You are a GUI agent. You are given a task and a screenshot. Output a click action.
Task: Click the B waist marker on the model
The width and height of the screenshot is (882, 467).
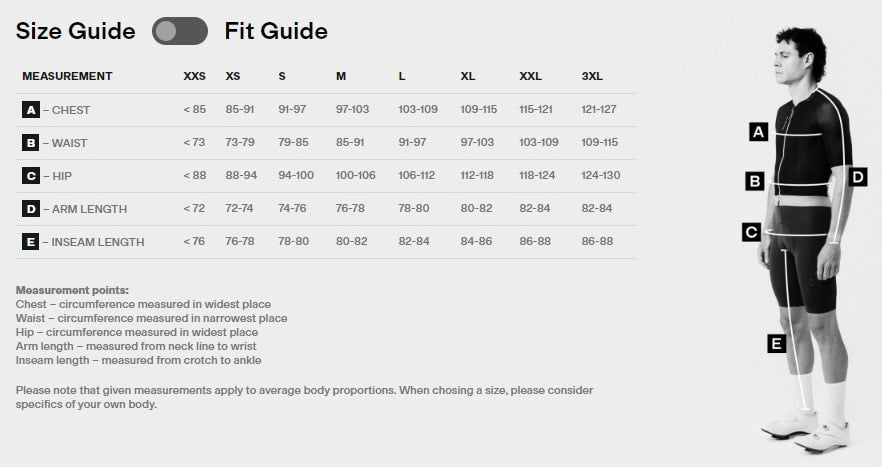[x=755, y=181]
